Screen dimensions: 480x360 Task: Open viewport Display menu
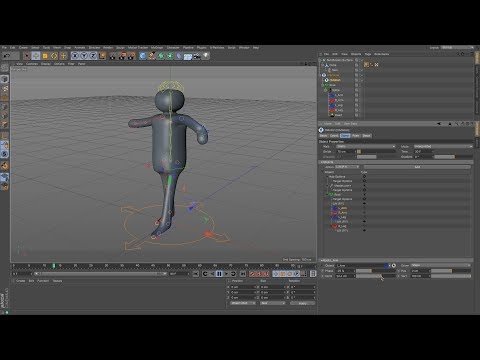(46, 63)
